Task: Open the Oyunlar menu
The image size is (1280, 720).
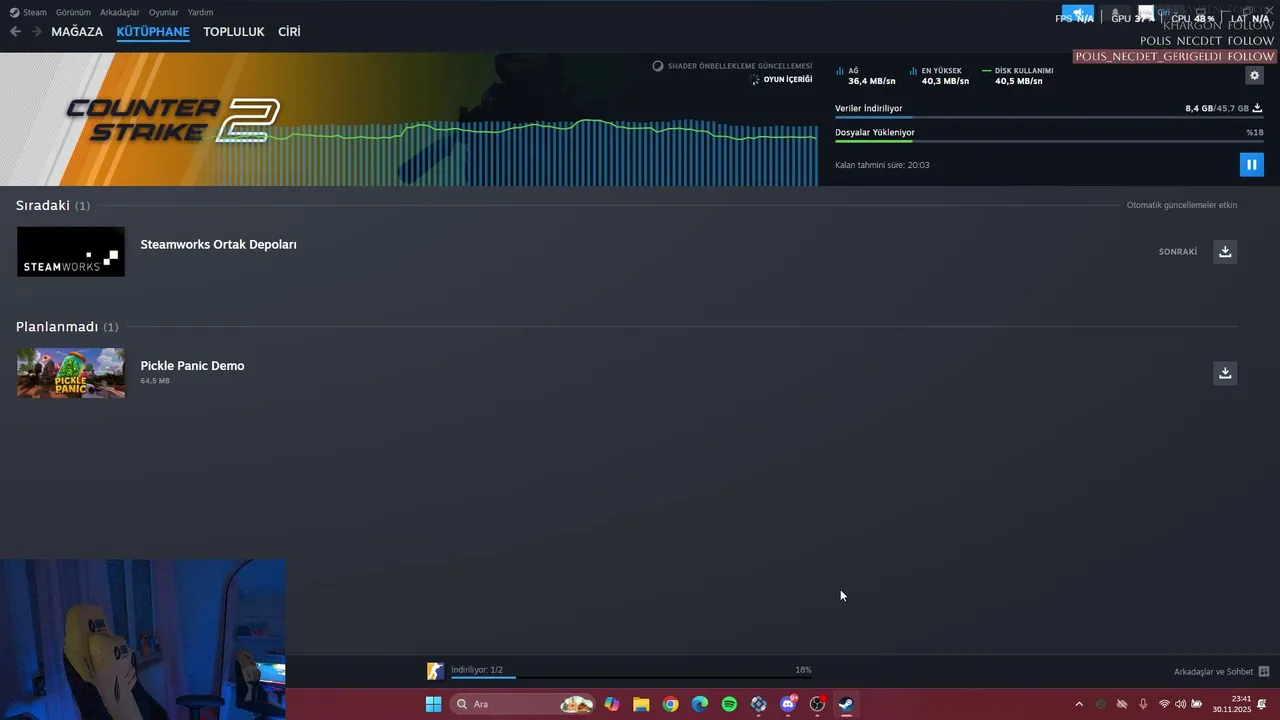Action: (x=163, y=12)
